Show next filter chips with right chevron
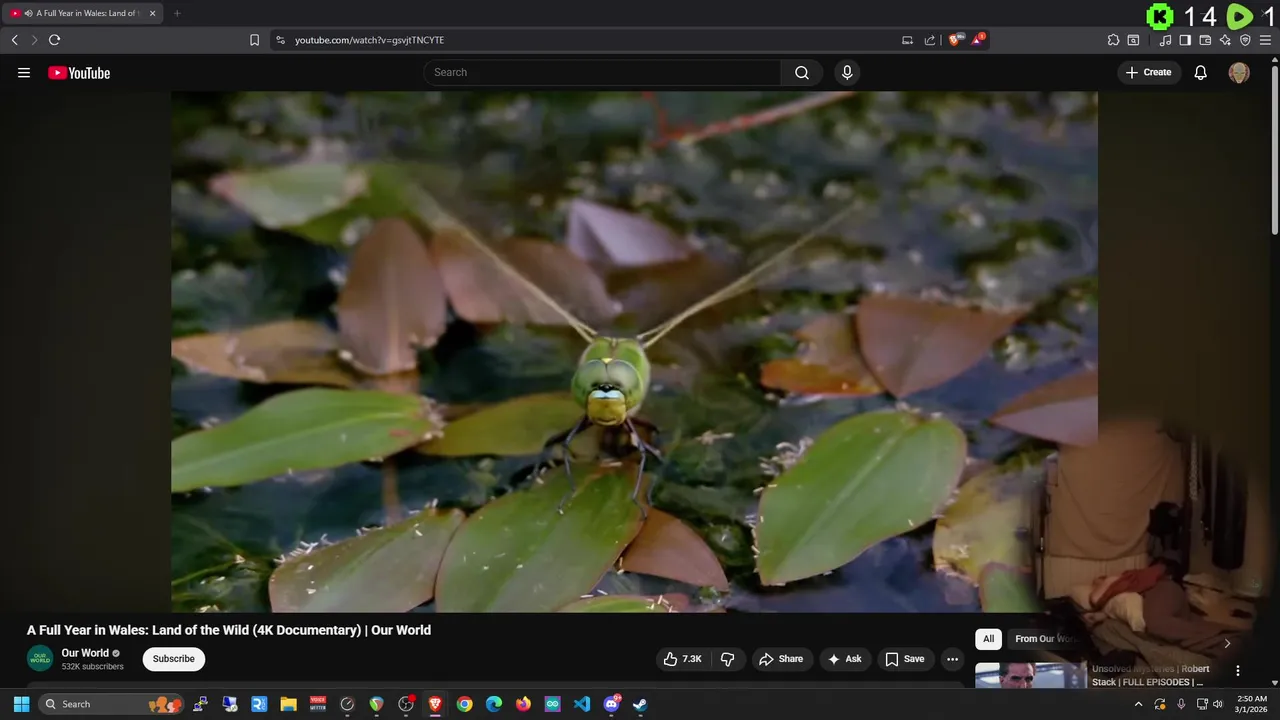 (1227, 643)
